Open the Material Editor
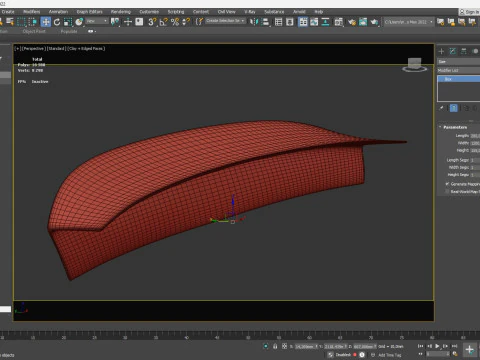The width and height of the screenshot is (480, 360). point(339,22)
